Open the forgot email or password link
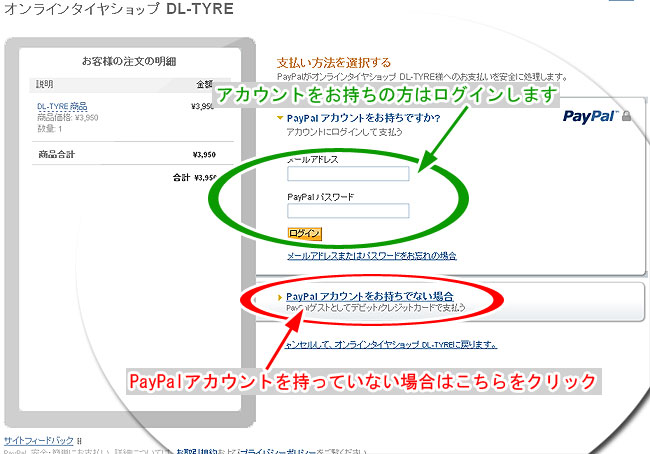The width and height of the screenshot is (650, 454). [x=372, y=256]
